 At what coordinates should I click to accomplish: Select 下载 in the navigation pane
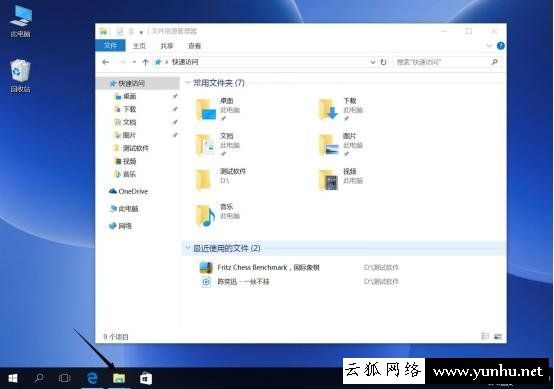(x=130, y=109)
